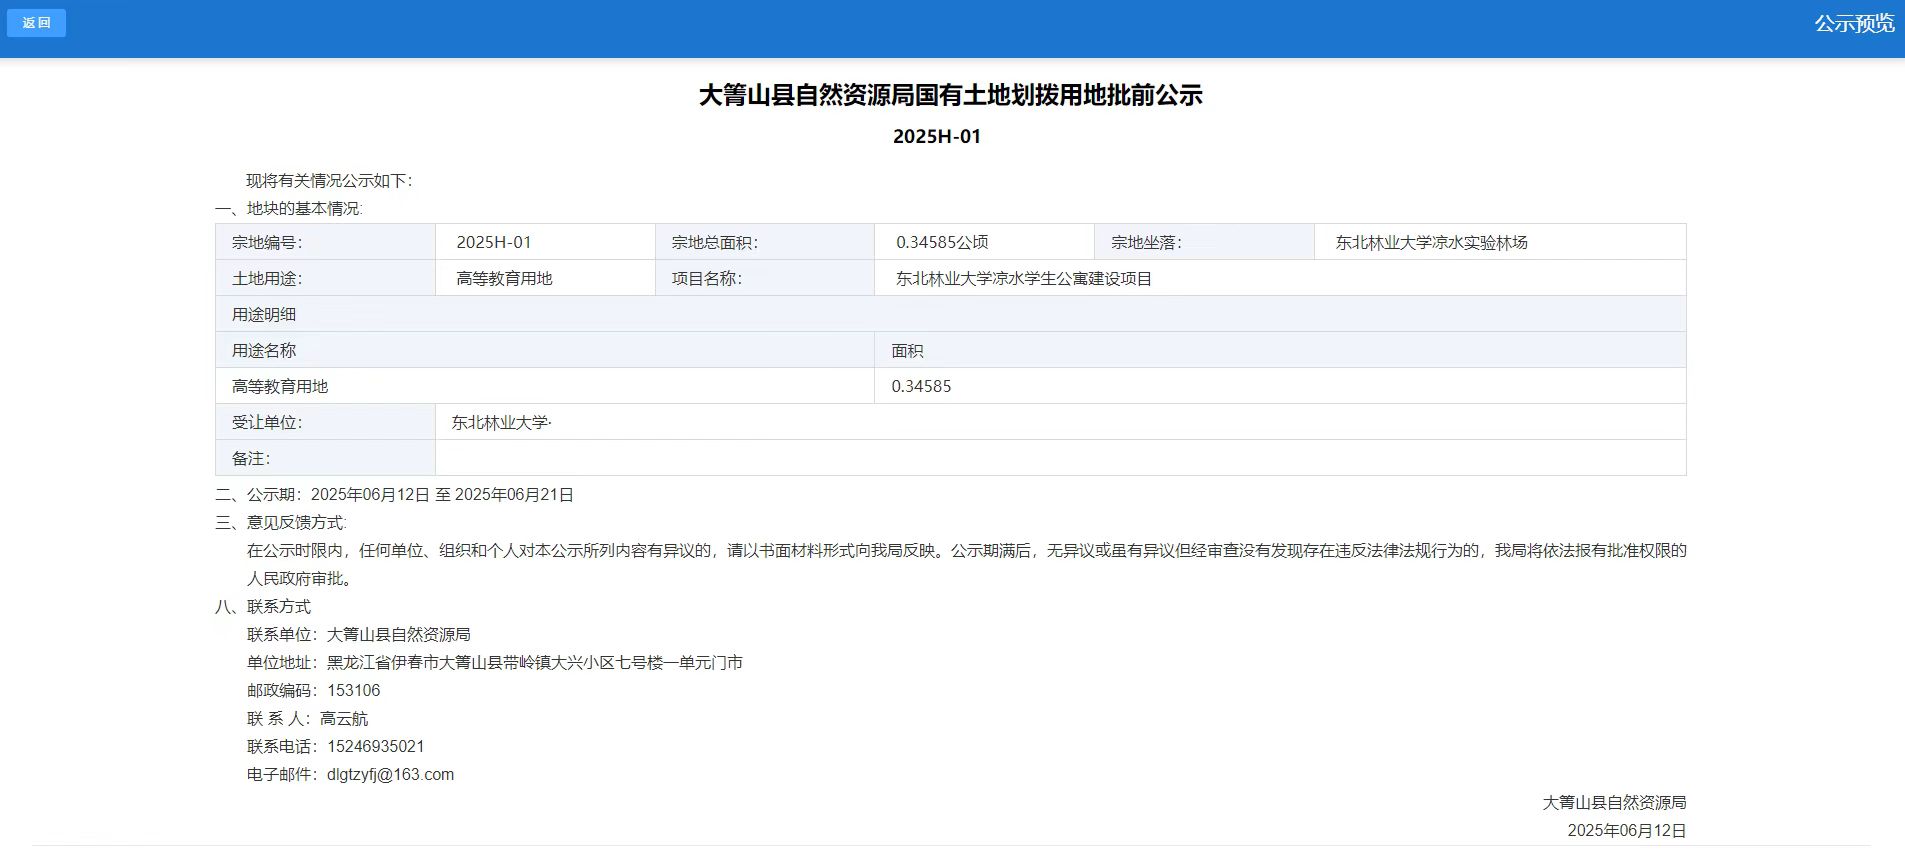Click the 土地用途 label cell

[325, 278]
